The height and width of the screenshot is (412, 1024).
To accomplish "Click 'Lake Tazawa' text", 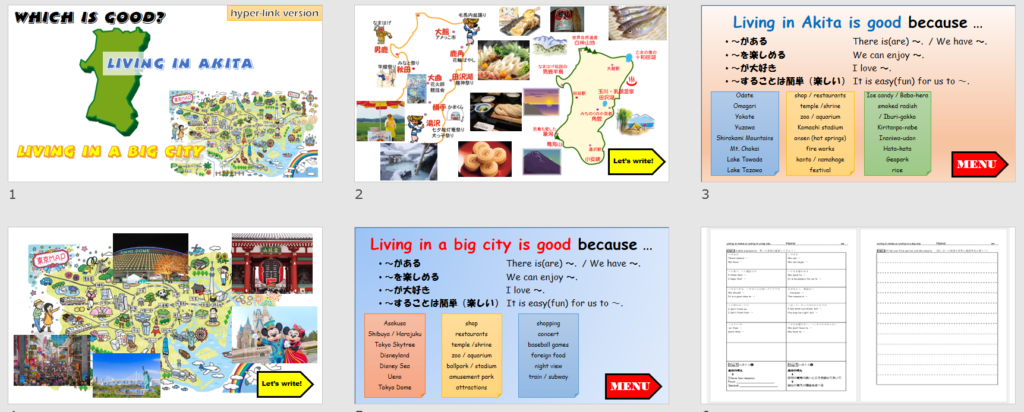I will 744,170.
